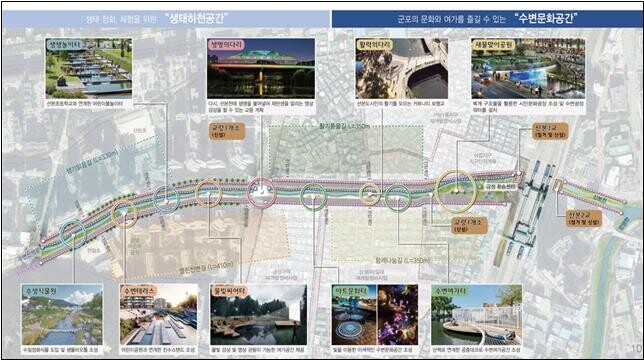Viewport: 644px width, 360px height.
Task: Open the 생명의다리 night bridge image
Action: [x=261, y=68]
